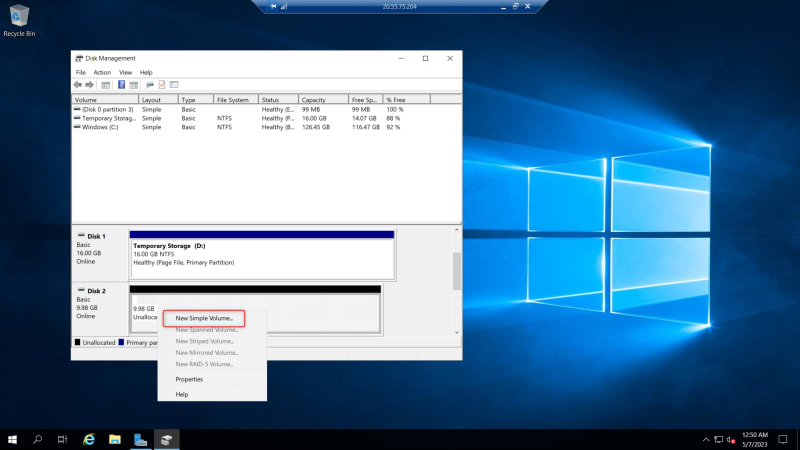Image resolution: width=800 pixels, height=450 pixels.
Task: Open the Recycle Bin desktop icon
Action: pos(19,21)
